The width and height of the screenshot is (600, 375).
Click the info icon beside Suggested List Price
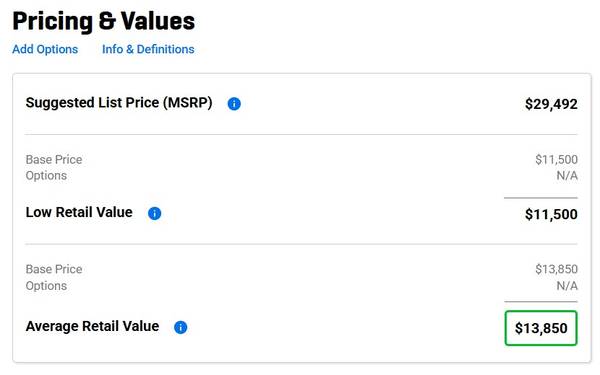point(234,104)
